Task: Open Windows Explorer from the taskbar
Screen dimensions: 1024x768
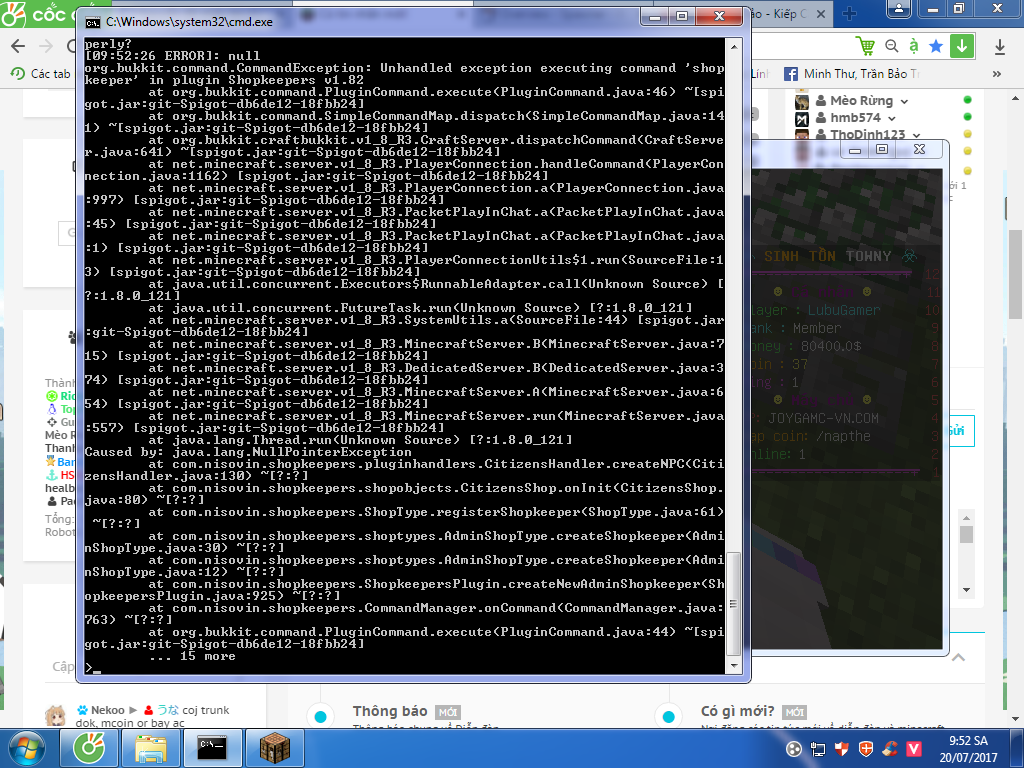Action: point(150,748)
